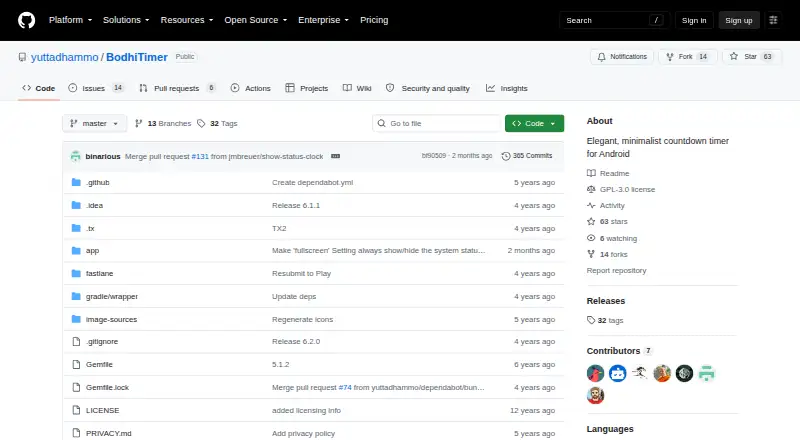View the 63 stars link
Image resolution: width=800 pixels, height=440 pixels.
click(607, 222)
